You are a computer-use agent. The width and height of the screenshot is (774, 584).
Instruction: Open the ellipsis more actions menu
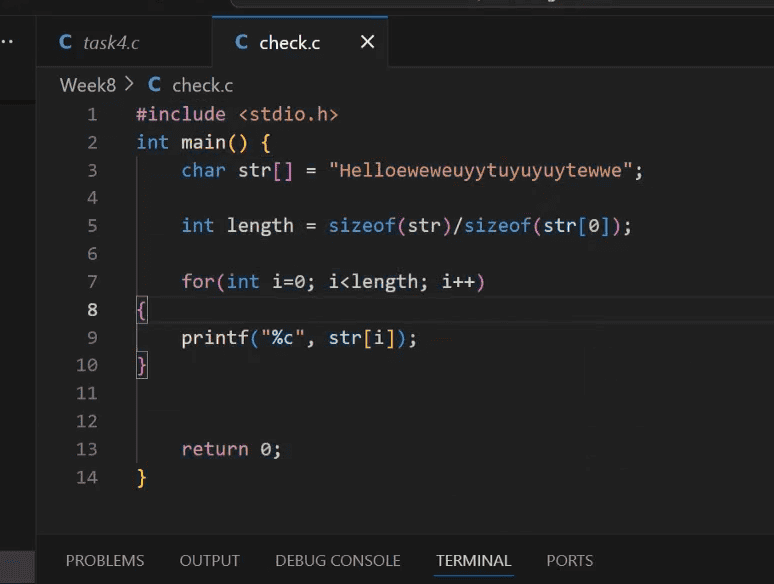[8, 42]
